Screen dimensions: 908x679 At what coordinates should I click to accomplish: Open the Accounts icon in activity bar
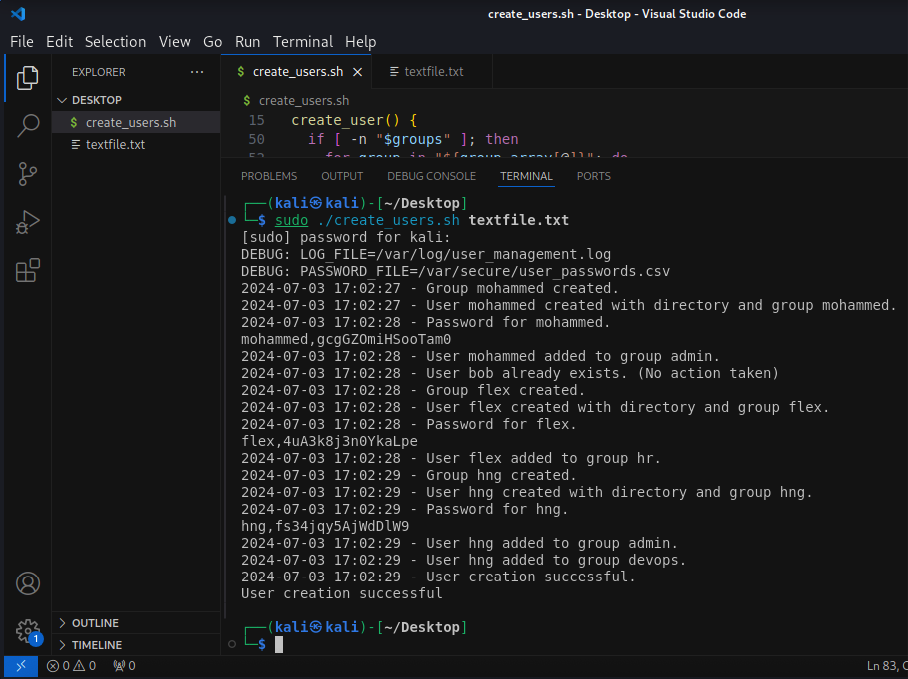27,583
